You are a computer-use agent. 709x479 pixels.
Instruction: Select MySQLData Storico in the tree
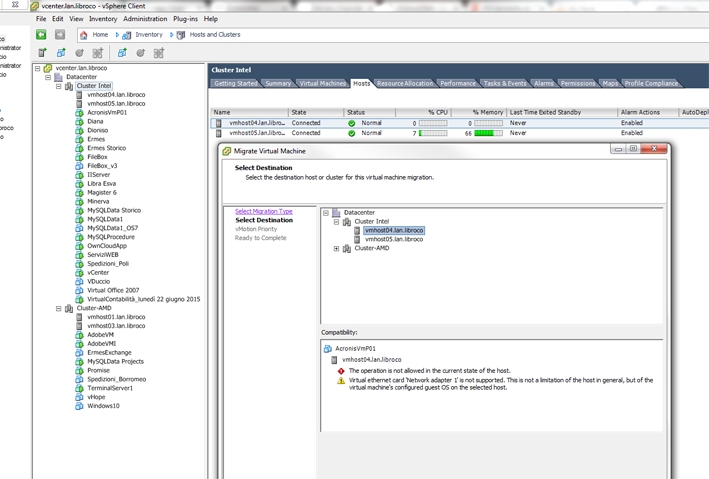click(114, 210)
